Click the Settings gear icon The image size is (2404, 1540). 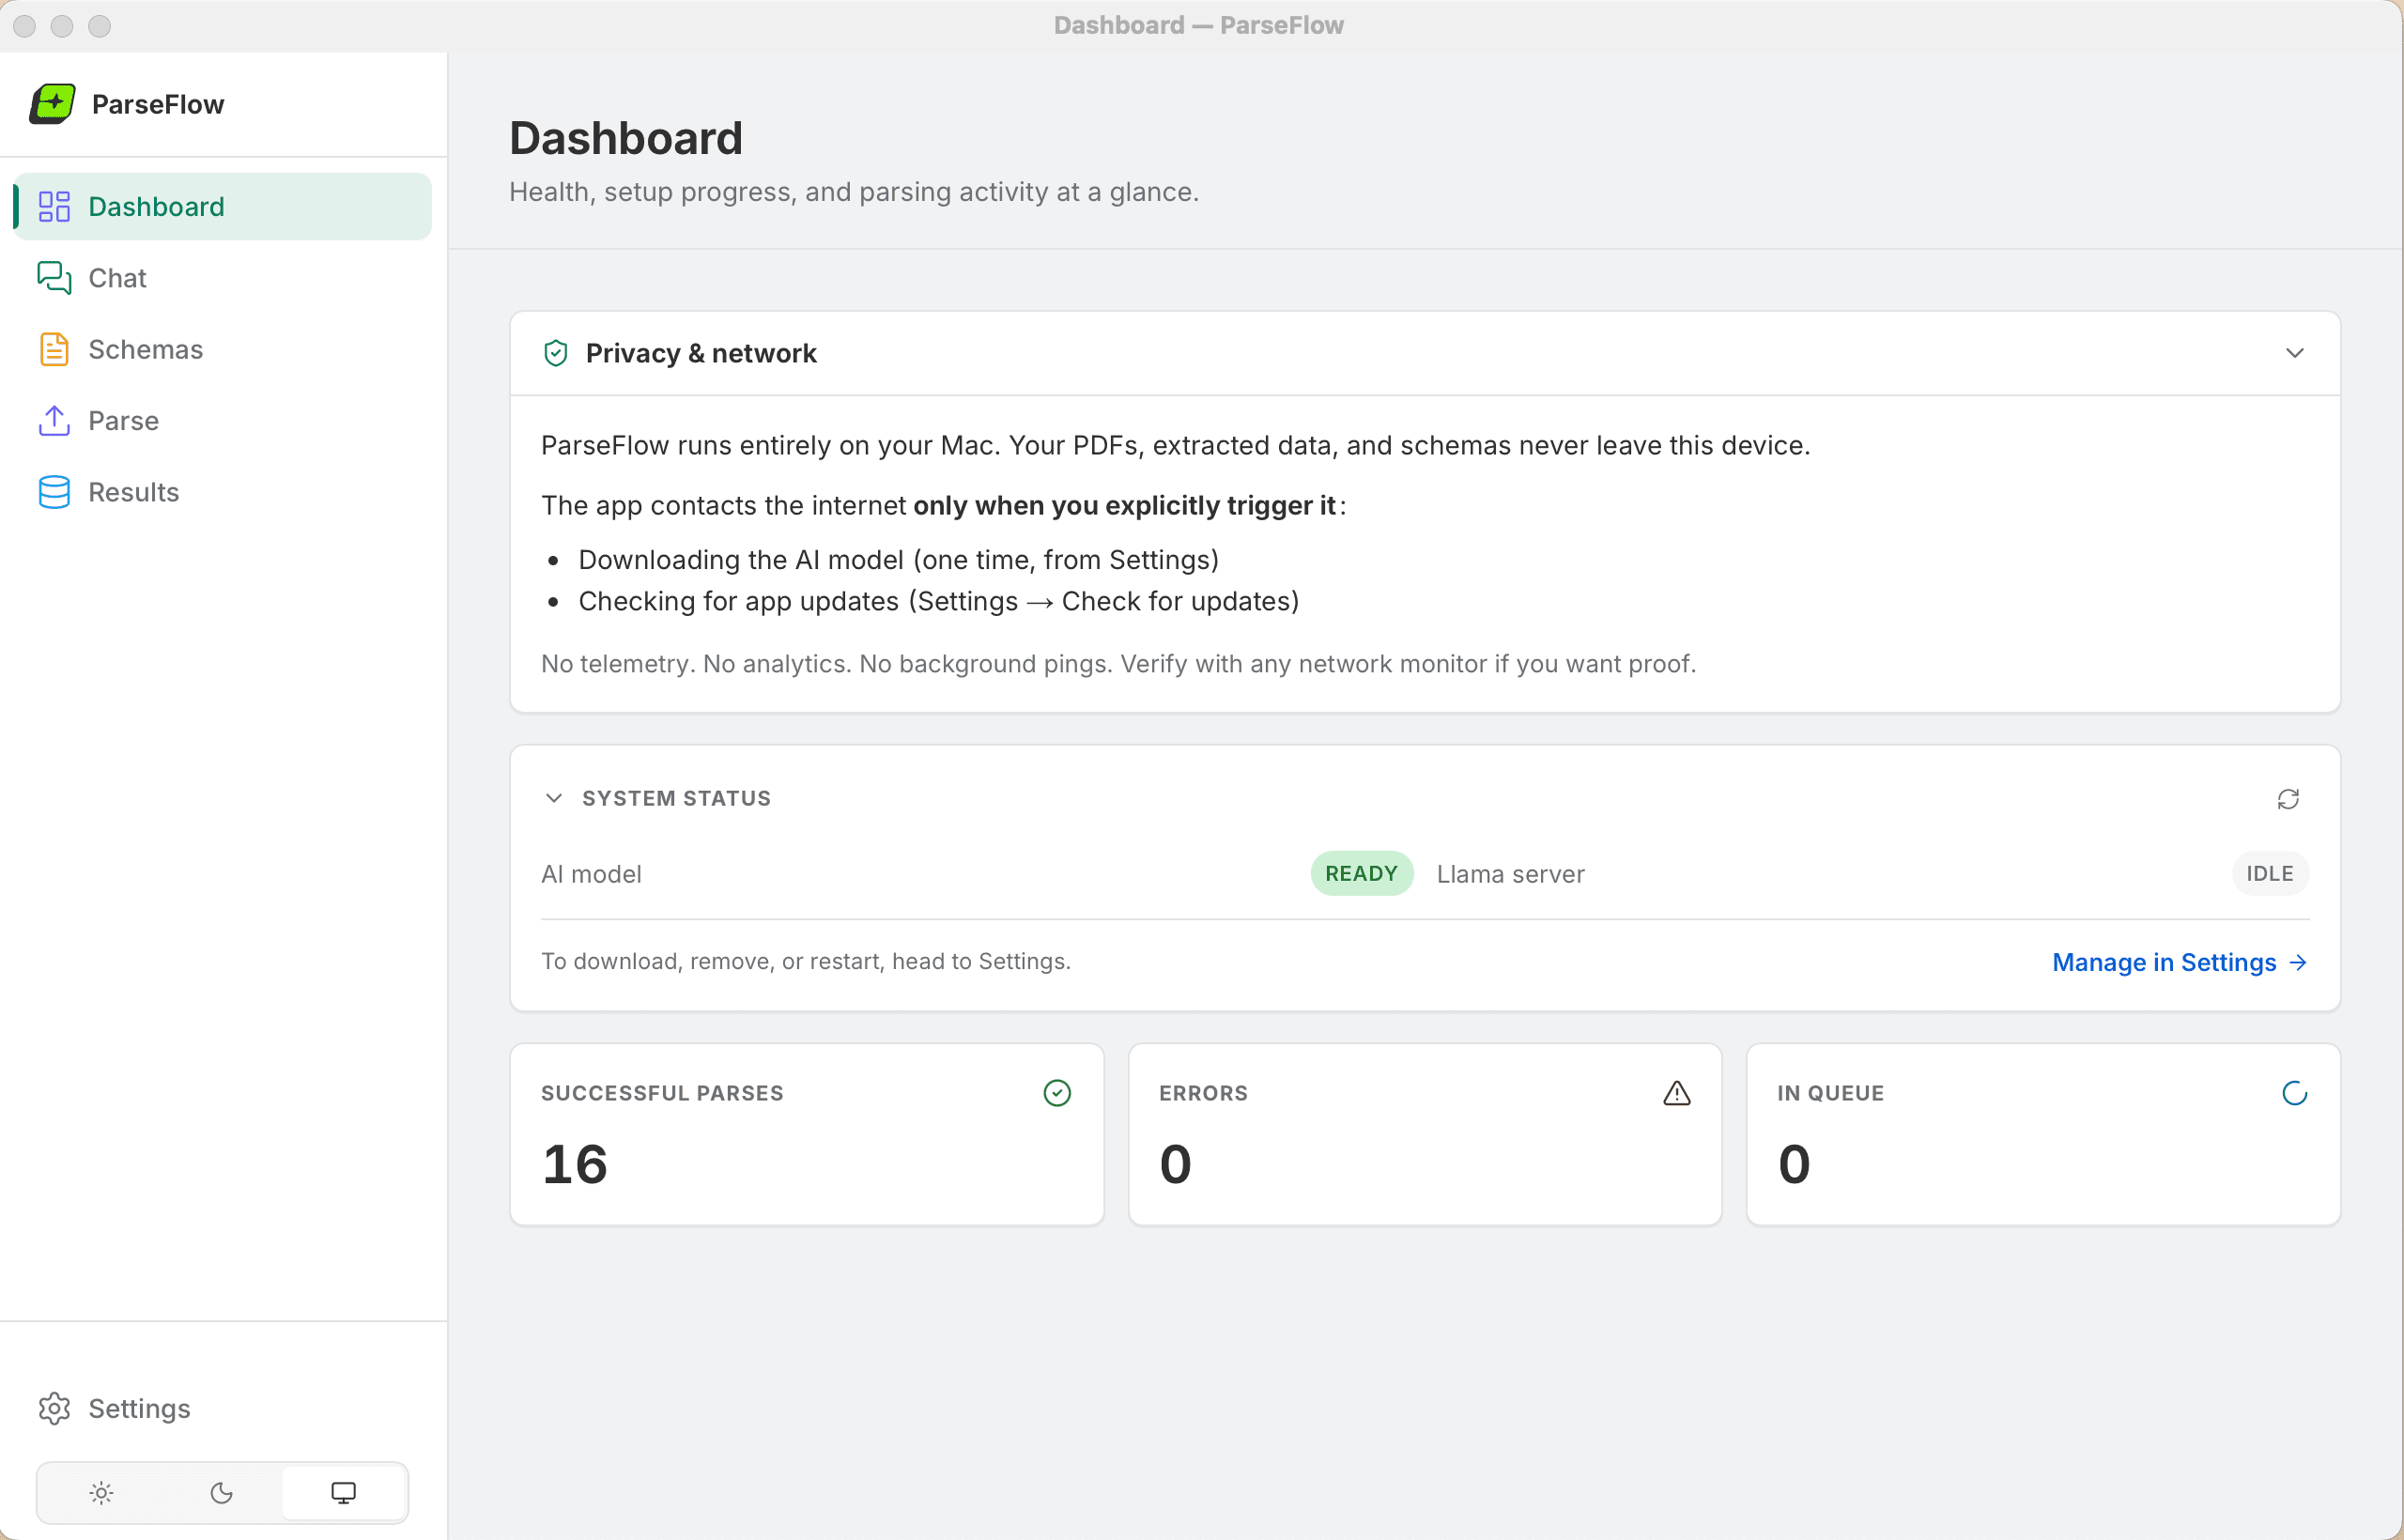tap(54, 1408)
